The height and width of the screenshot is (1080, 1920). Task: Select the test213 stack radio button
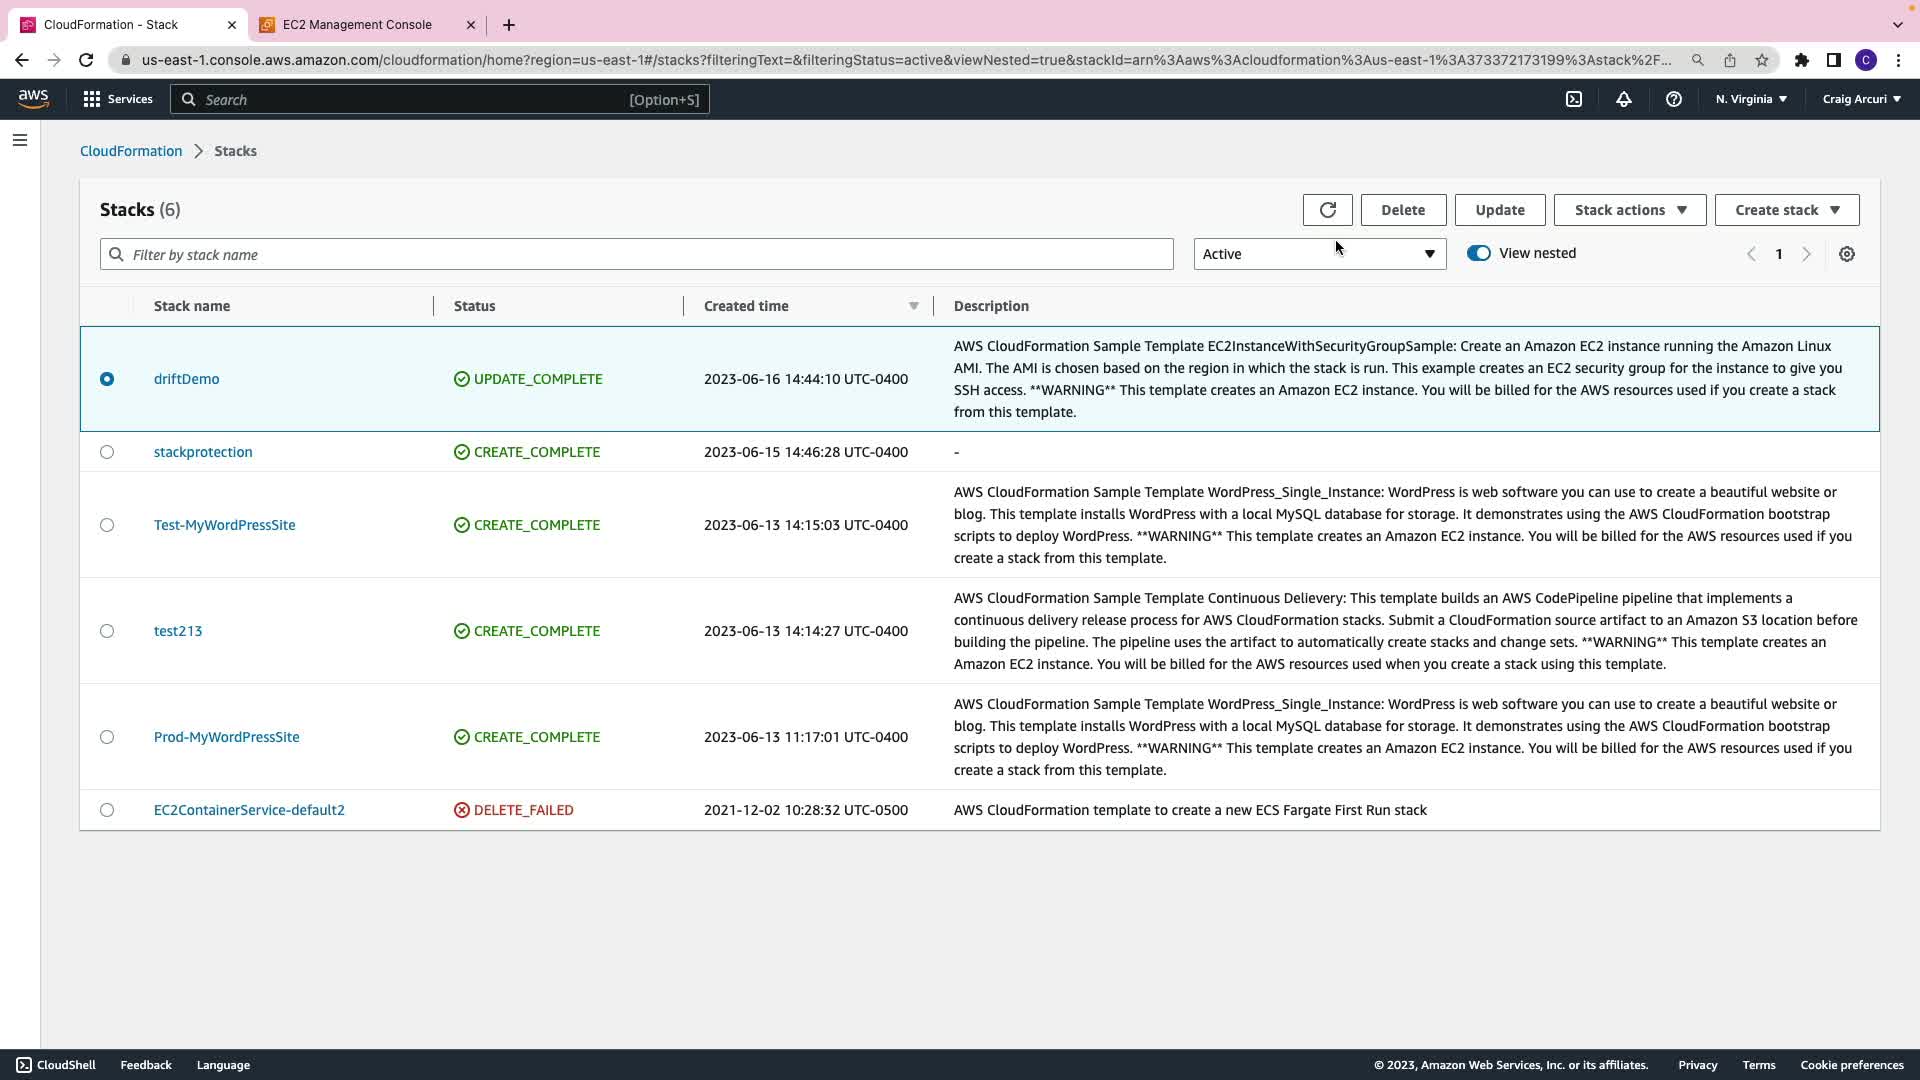107,631
